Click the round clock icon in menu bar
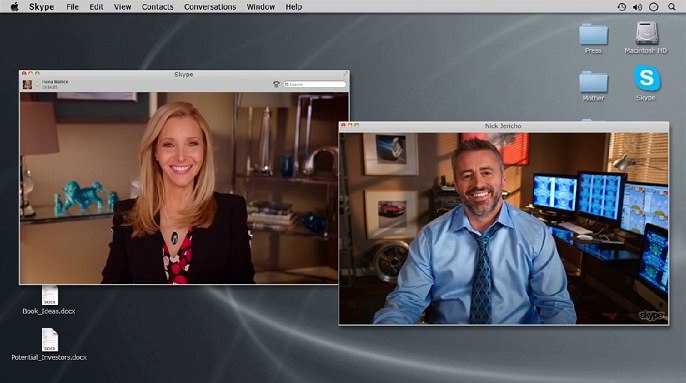Image resolution: width=686 pixels, height=383 pixels. click(x=654, y=7)
